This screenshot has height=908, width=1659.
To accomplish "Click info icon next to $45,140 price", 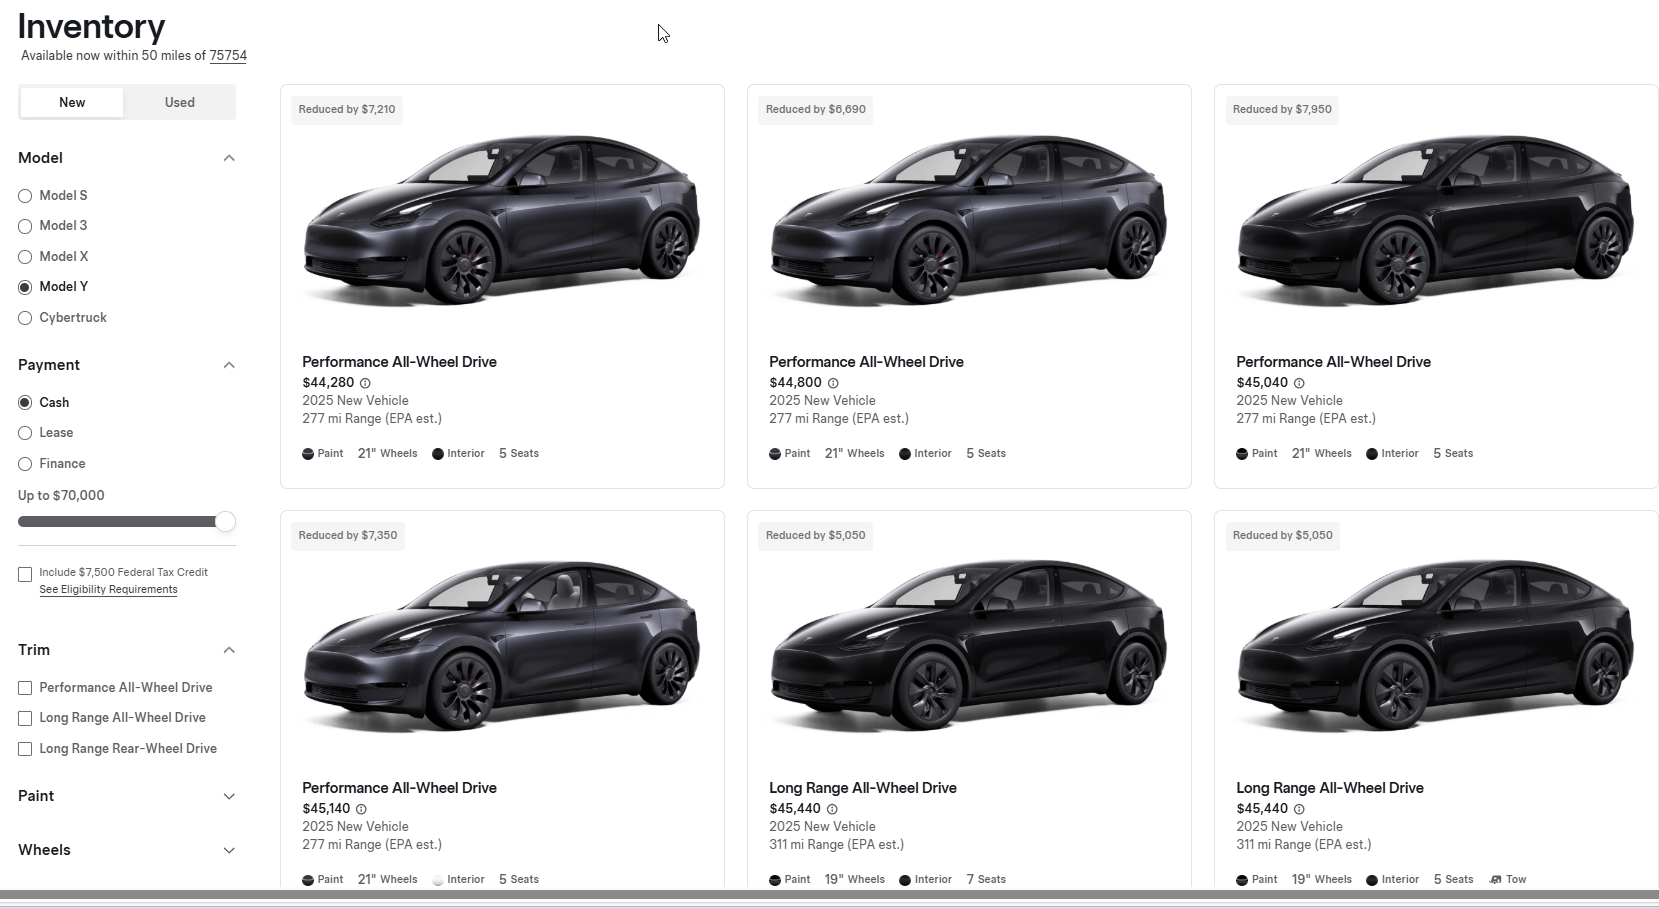I will [x=361, y=809].
